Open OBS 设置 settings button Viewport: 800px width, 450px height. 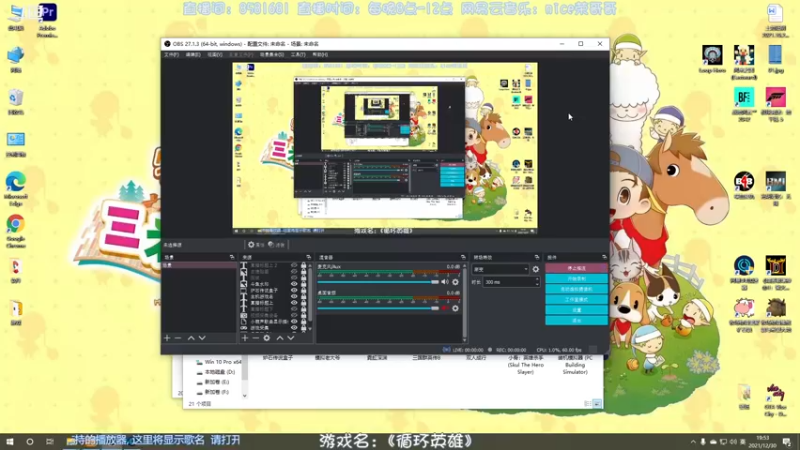(577, 310)
